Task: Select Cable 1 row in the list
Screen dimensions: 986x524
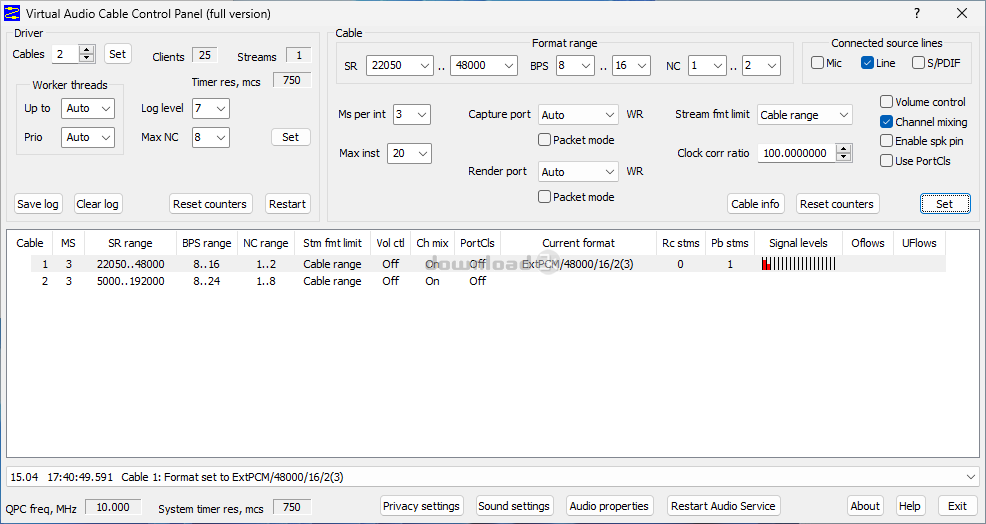Action: point(489,264)
